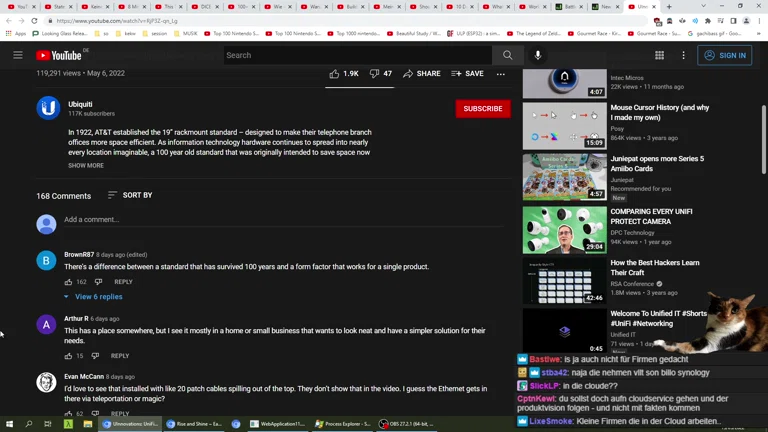Start voice search with microphone icon

[x=537, y=55]
